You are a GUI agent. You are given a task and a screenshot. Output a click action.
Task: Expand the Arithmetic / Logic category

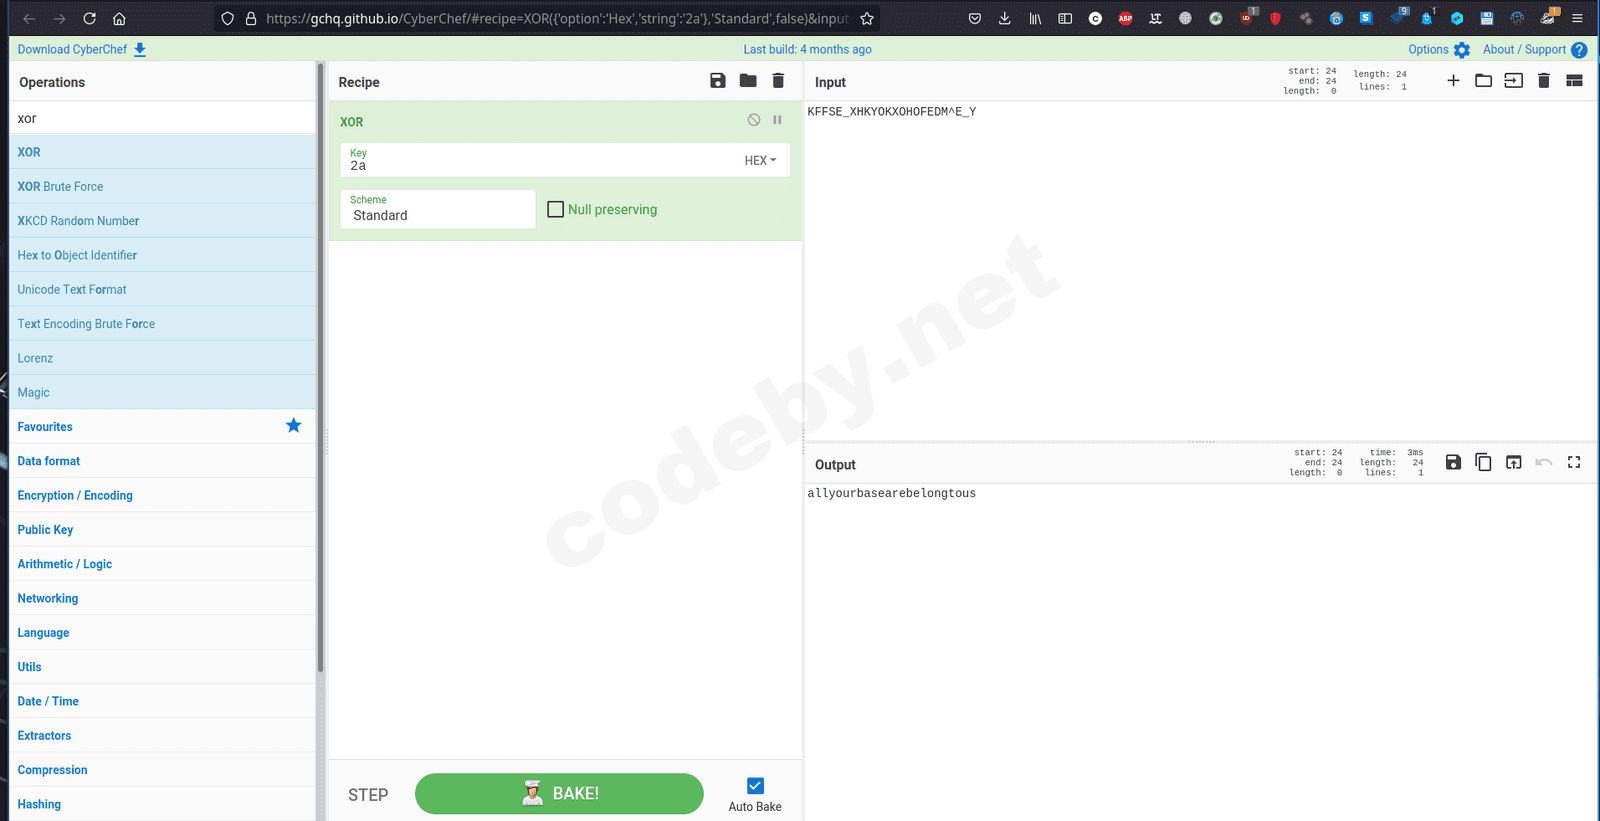pyautogui.click(x=162, y=564)
